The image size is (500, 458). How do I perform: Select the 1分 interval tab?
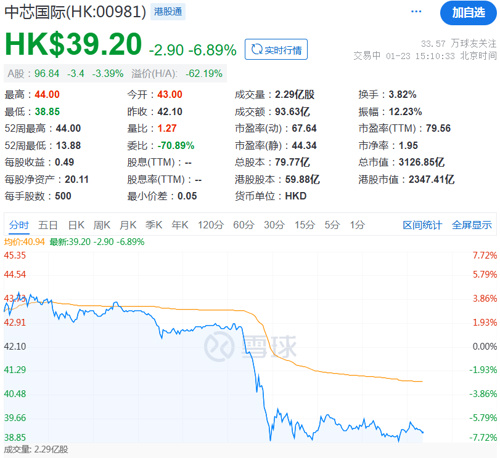tap(357, 225)
